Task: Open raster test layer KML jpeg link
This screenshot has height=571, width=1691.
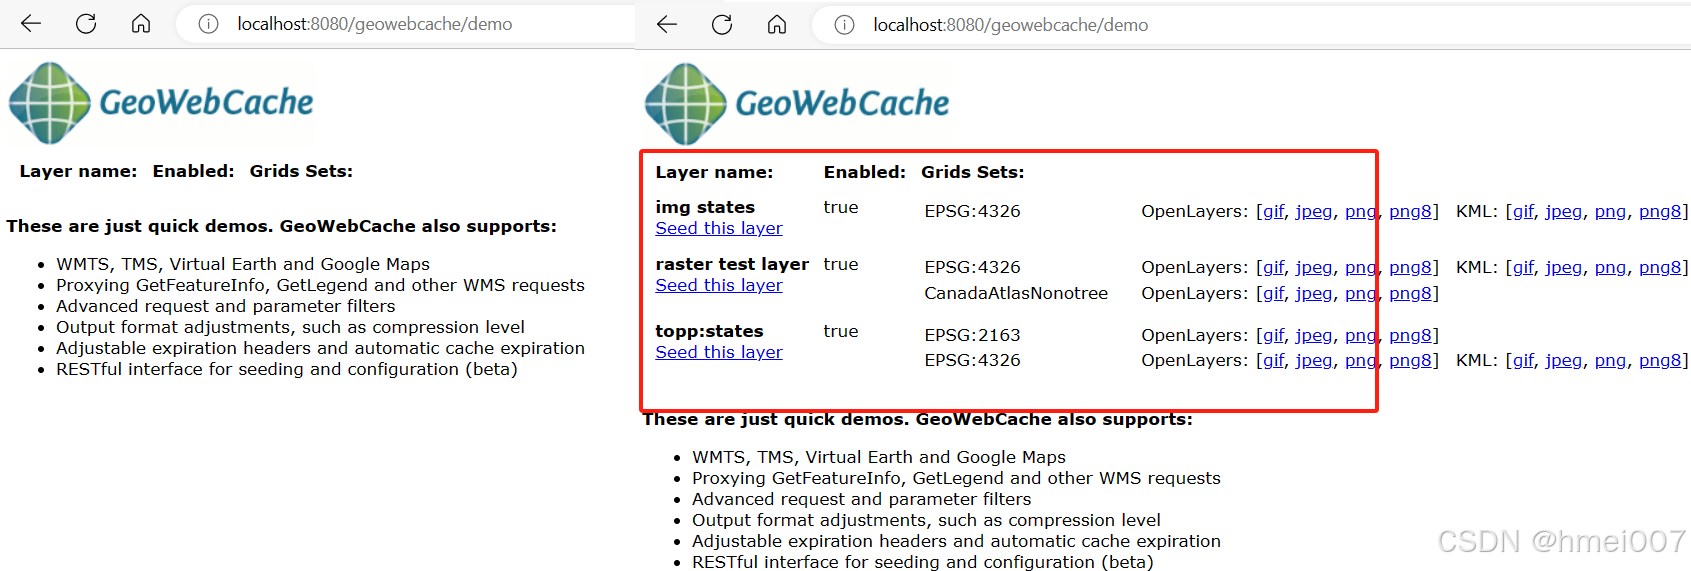Action: tap(1564, 267)
